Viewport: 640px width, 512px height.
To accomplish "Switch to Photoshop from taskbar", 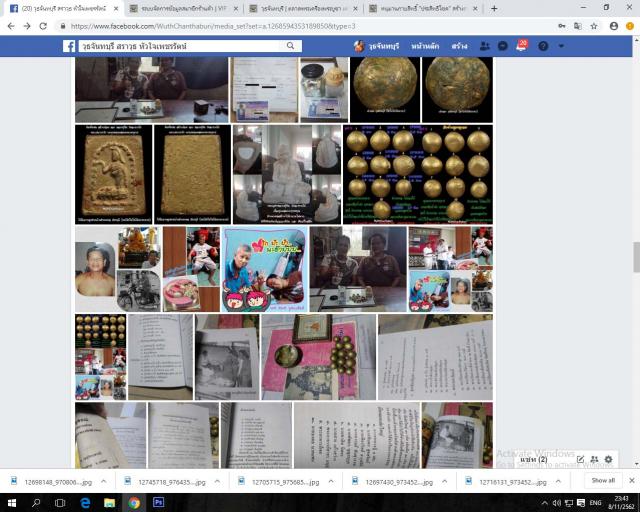I will tap(158, 502).
